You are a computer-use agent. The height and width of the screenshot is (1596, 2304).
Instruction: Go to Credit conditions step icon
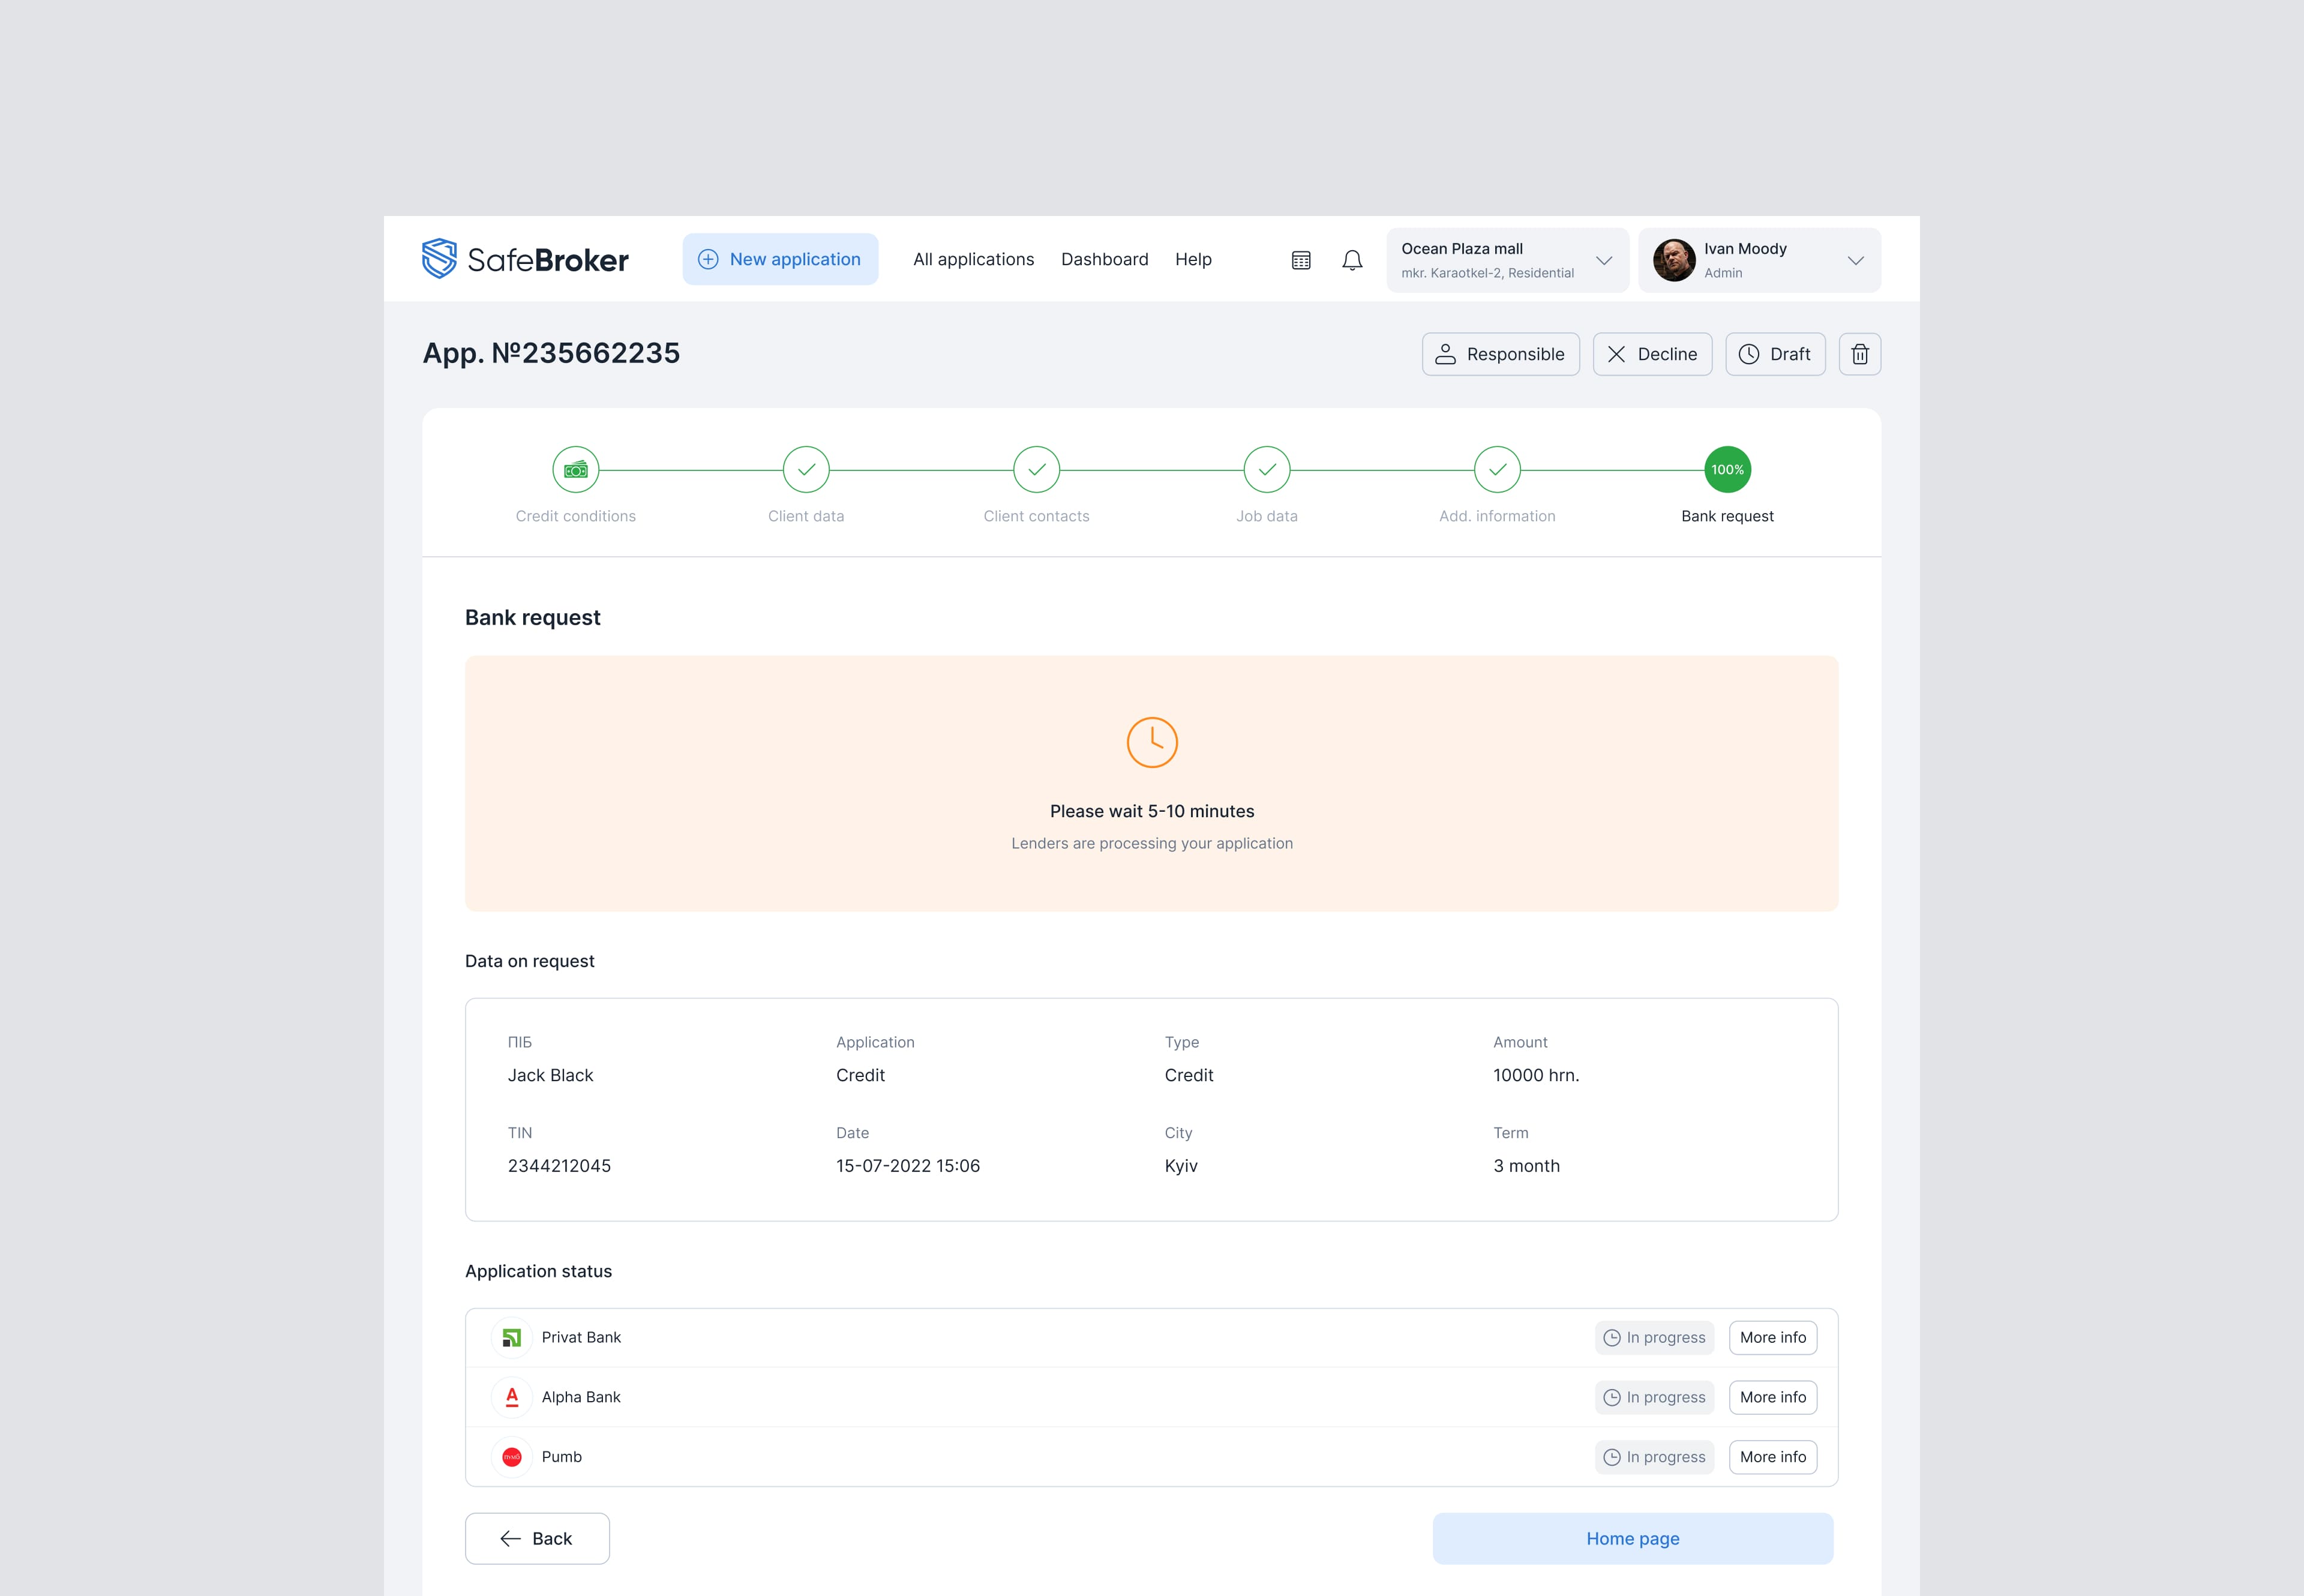[x=575, y=470]
